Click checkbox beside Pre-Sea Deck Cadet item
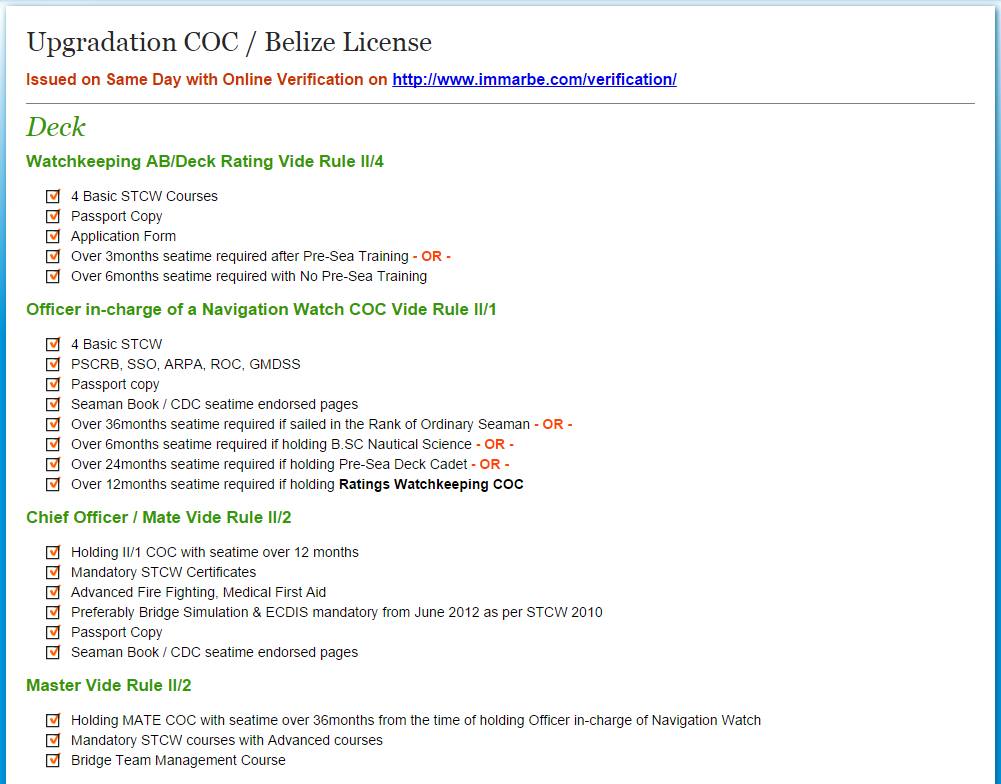This screenshot has width=1001, height=784. click(53, 464)
